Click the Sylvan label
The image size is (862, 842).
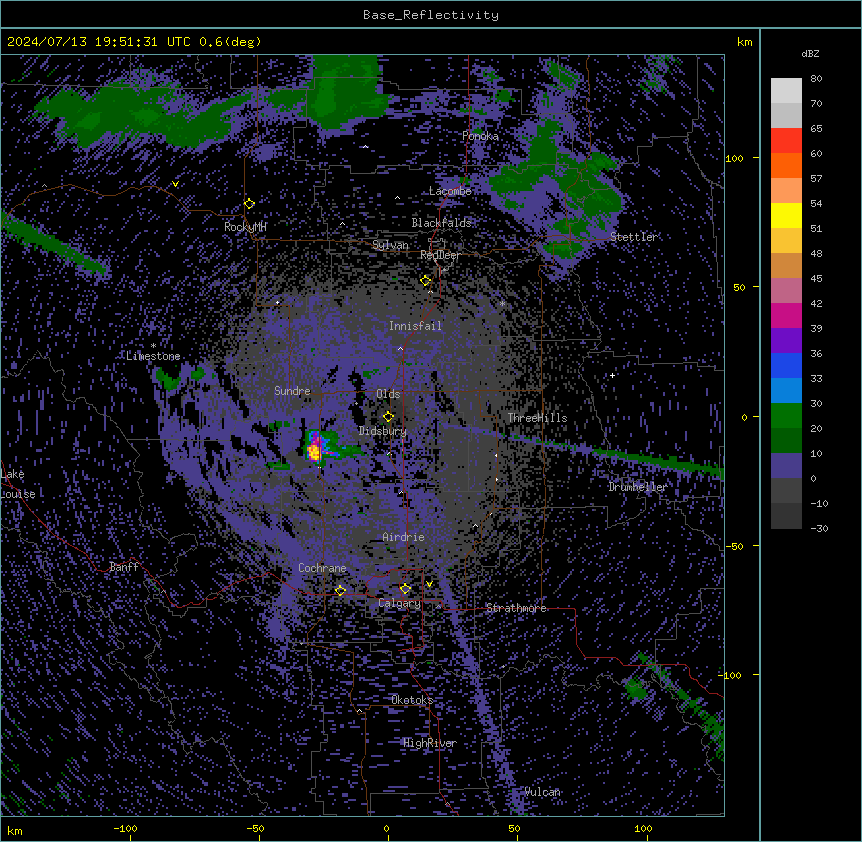[390, 245]
